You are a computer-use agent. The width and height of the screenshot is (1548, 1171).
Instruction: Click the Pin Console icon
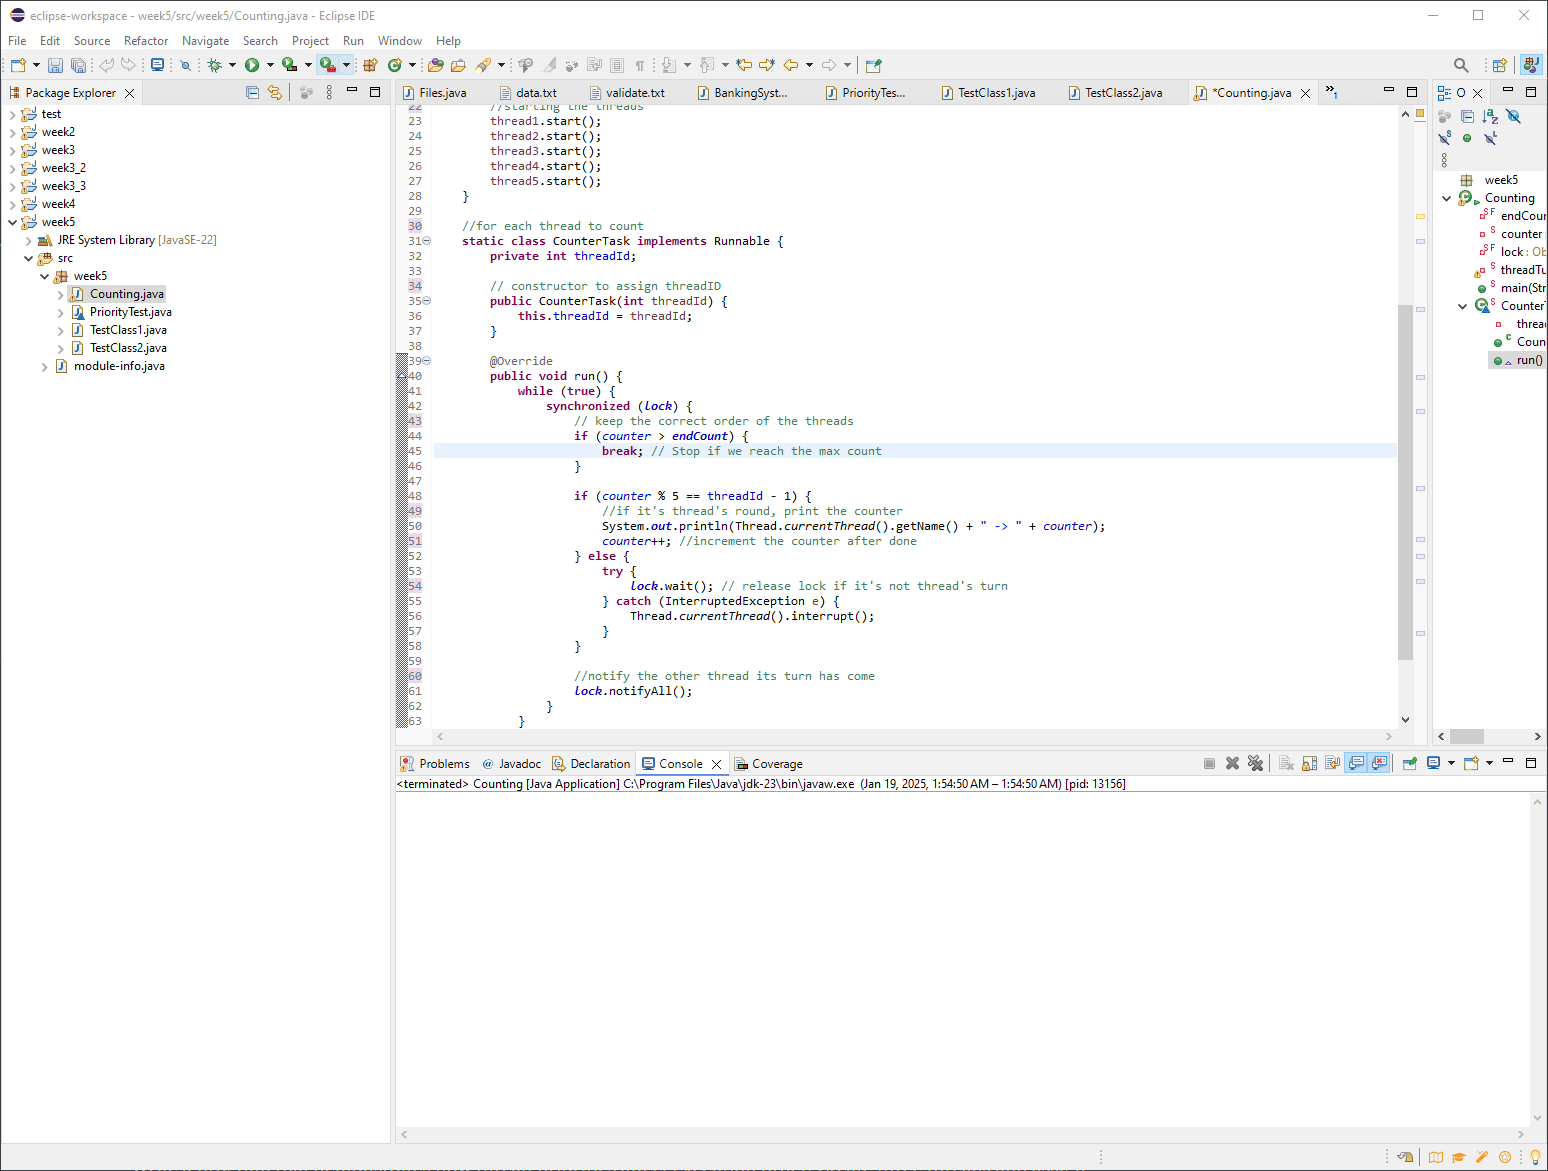click(1410, 763)
